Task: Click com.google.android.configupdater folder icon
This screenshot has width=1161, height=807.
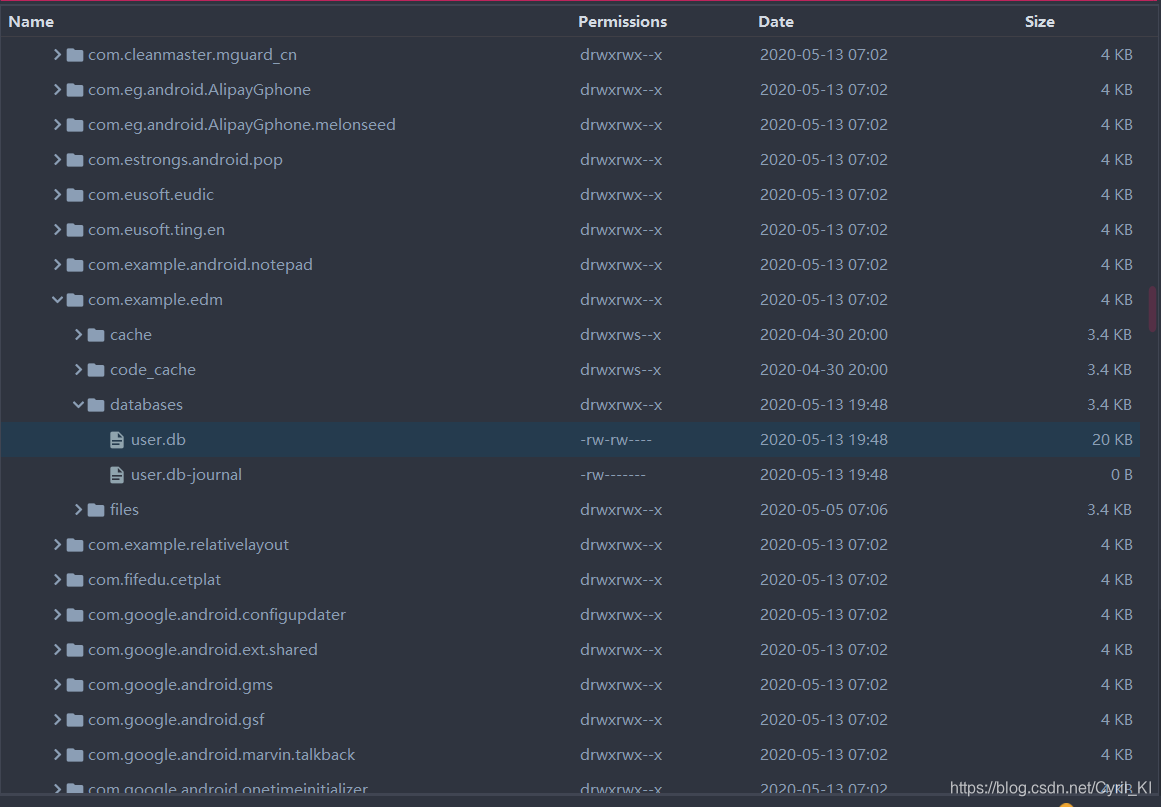Action: (75, 615)
